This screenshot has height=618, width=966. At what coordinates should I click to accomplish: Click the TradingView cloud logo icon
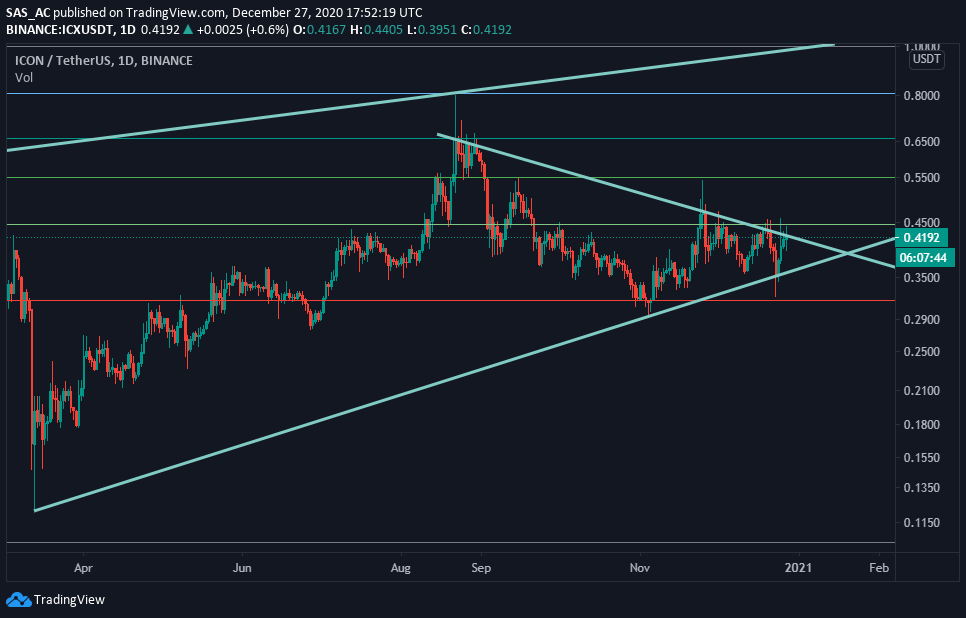pyautogui.click(x=18, y=600)
